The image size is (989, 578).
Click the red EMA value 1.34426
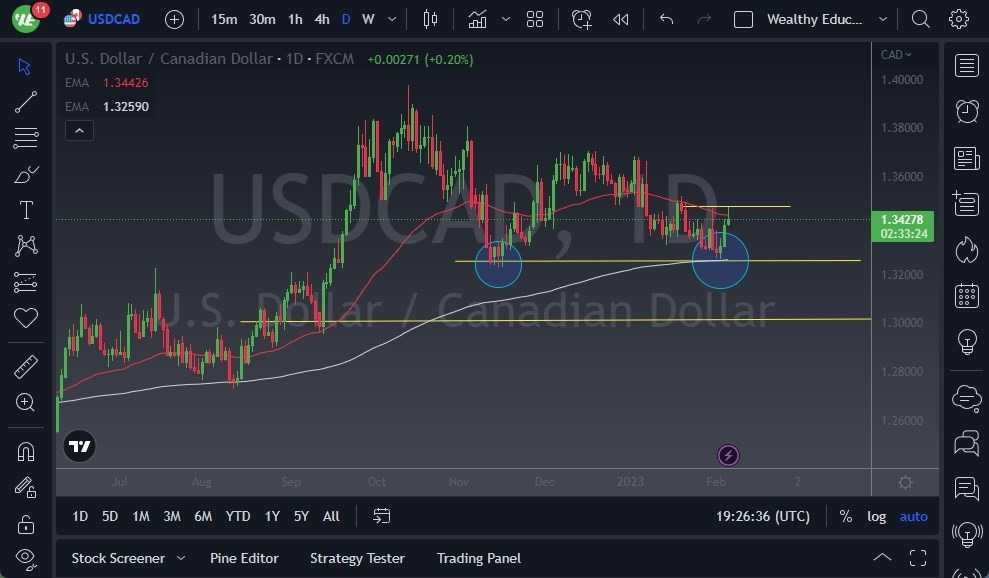pos(125,84)
